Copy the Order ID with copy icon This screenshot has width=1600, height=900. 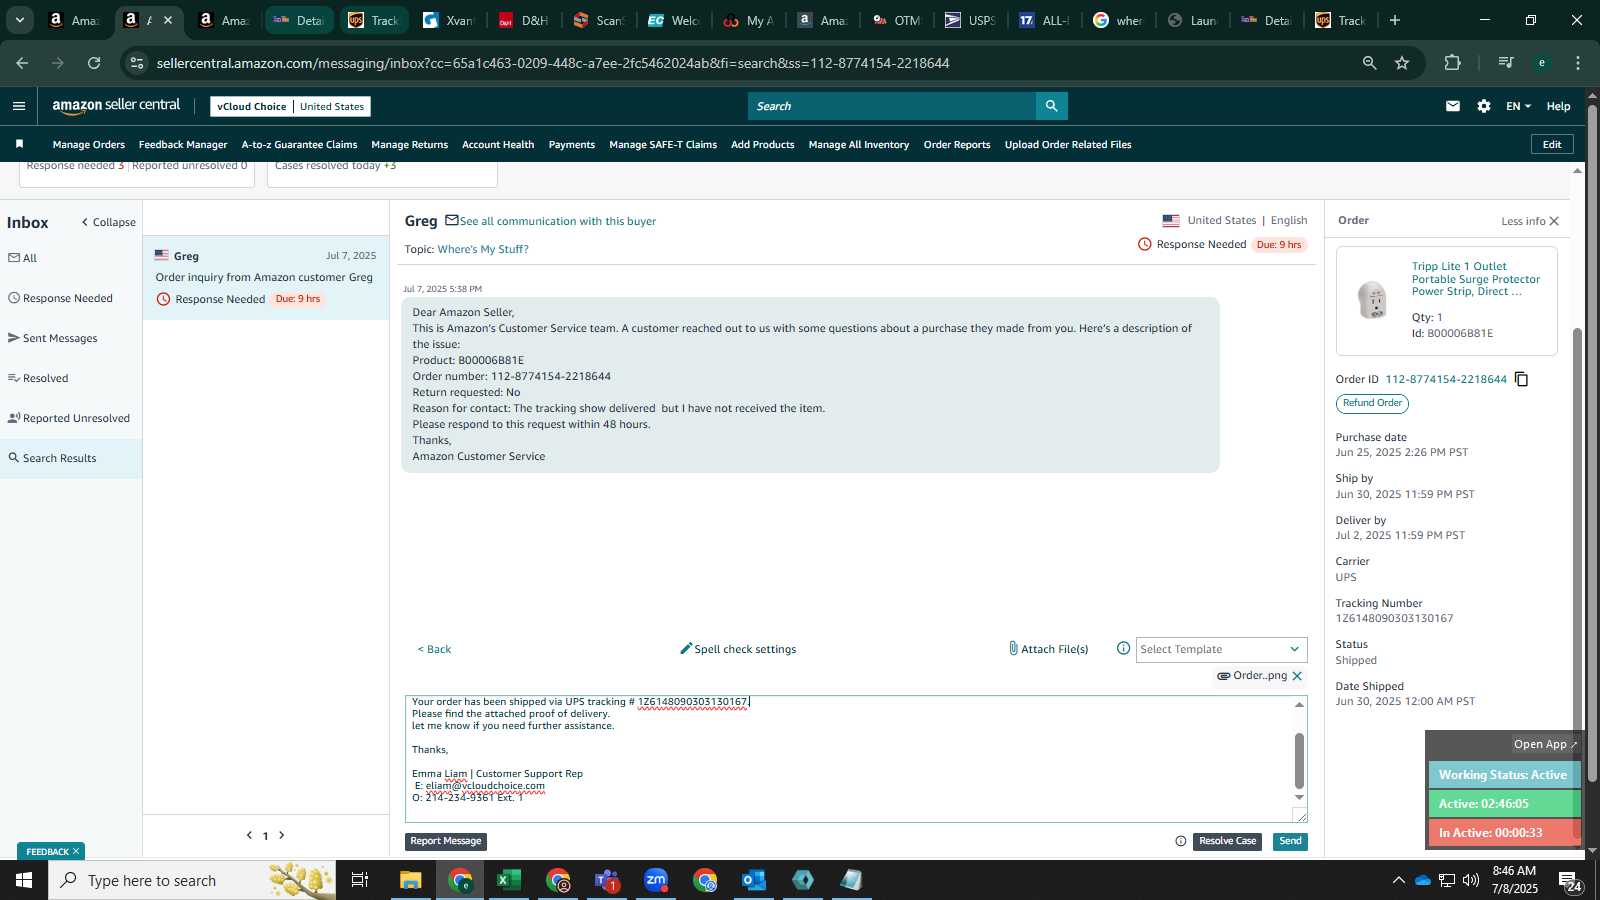tap(1521, 379)
